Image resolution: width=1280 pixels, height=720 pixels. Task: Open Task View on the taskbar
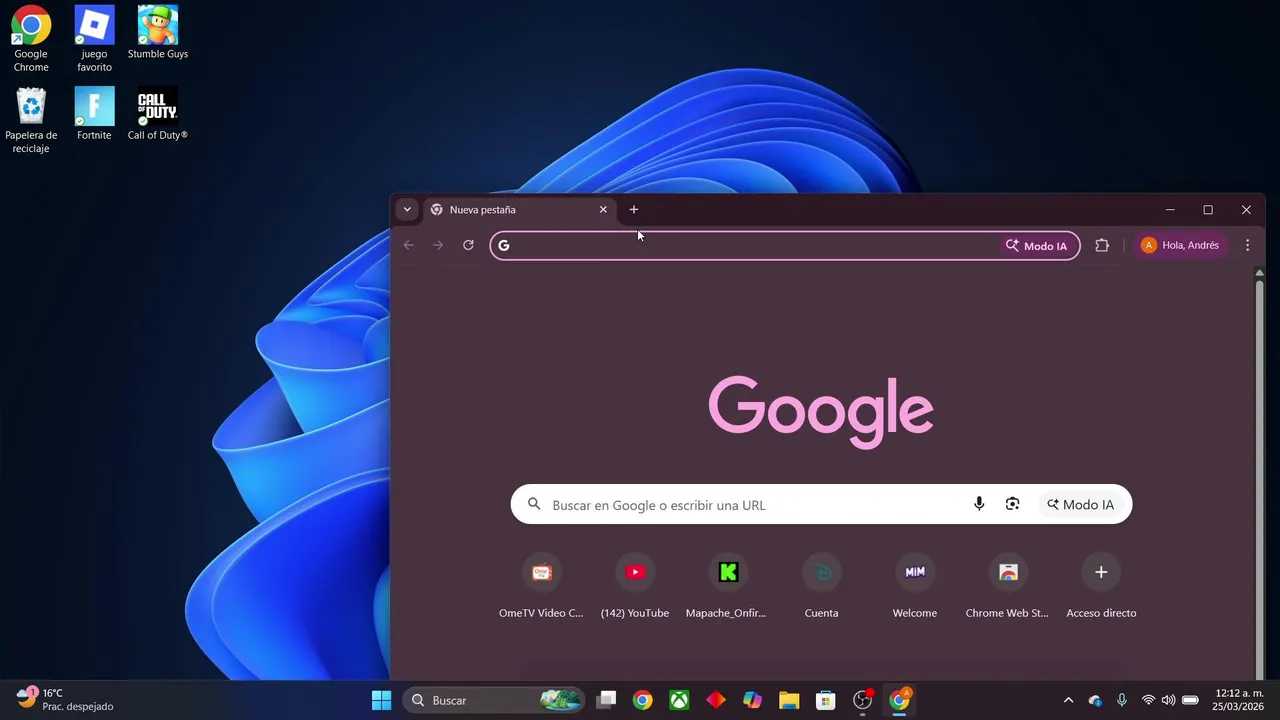pyautogui.click(x=606, y=700)
